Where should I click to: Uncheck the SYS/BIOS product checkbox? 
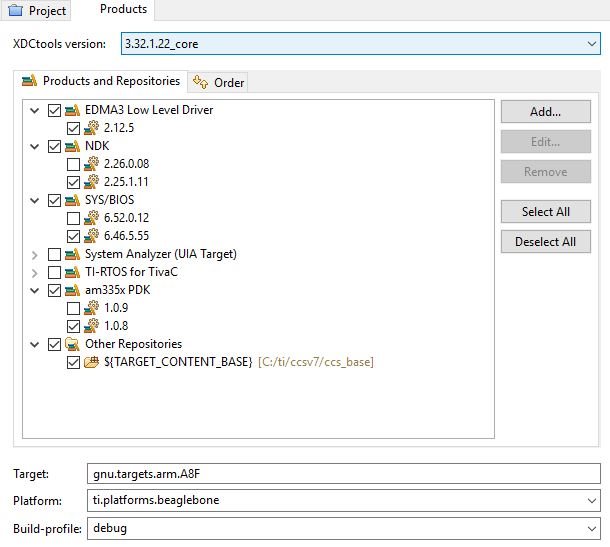coord(54,200)
